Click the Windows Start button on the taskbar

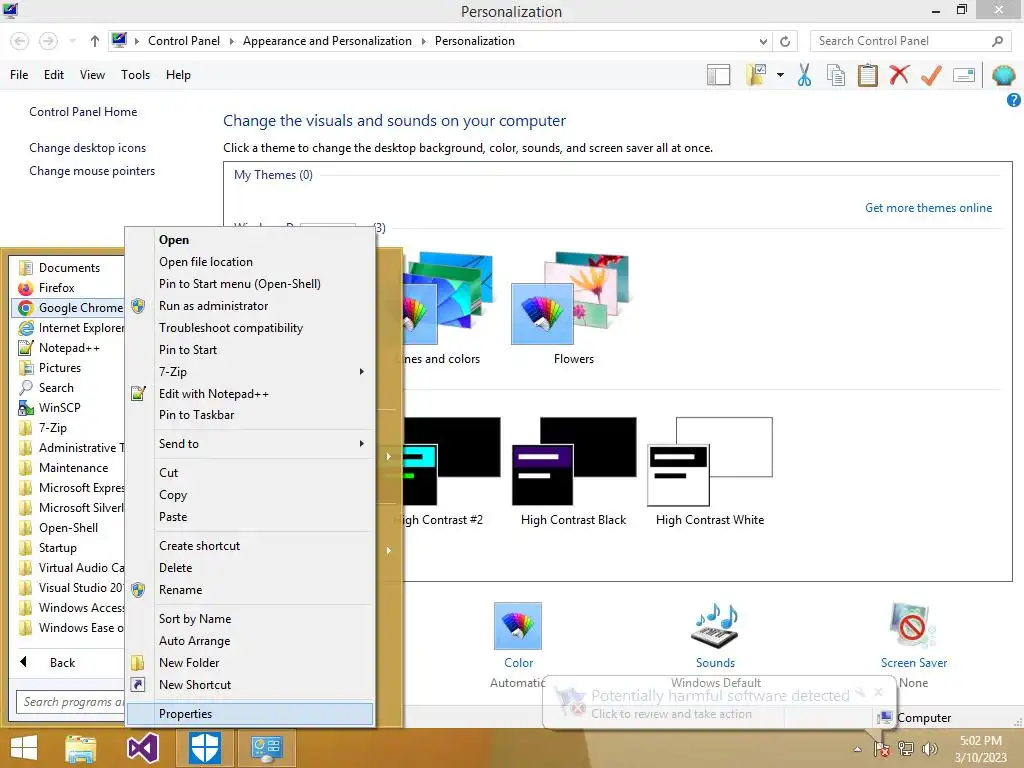click(24, 748)
